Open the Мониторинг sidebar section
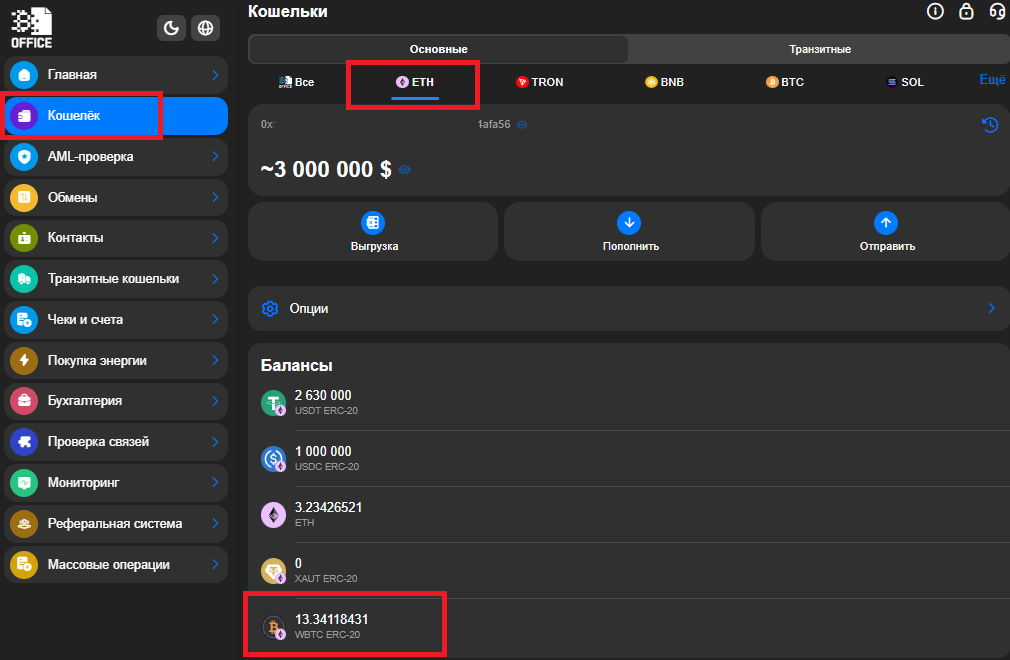 (x=116, y=482)
